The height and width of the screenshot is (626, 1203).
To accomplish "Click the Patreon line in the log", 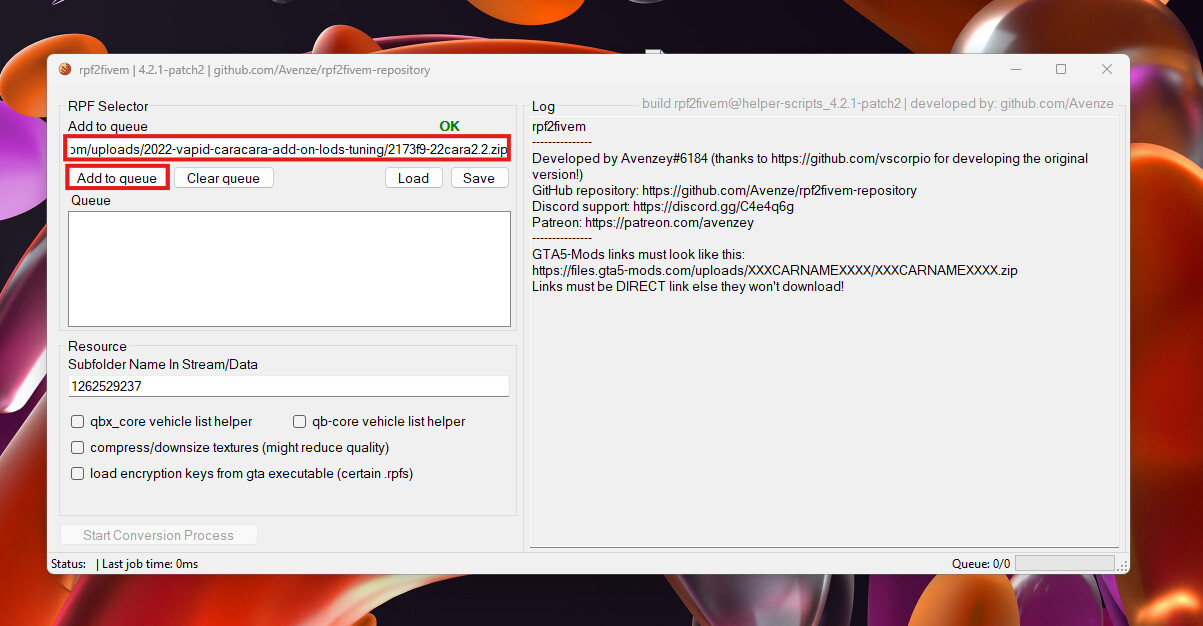I will 643,222.
